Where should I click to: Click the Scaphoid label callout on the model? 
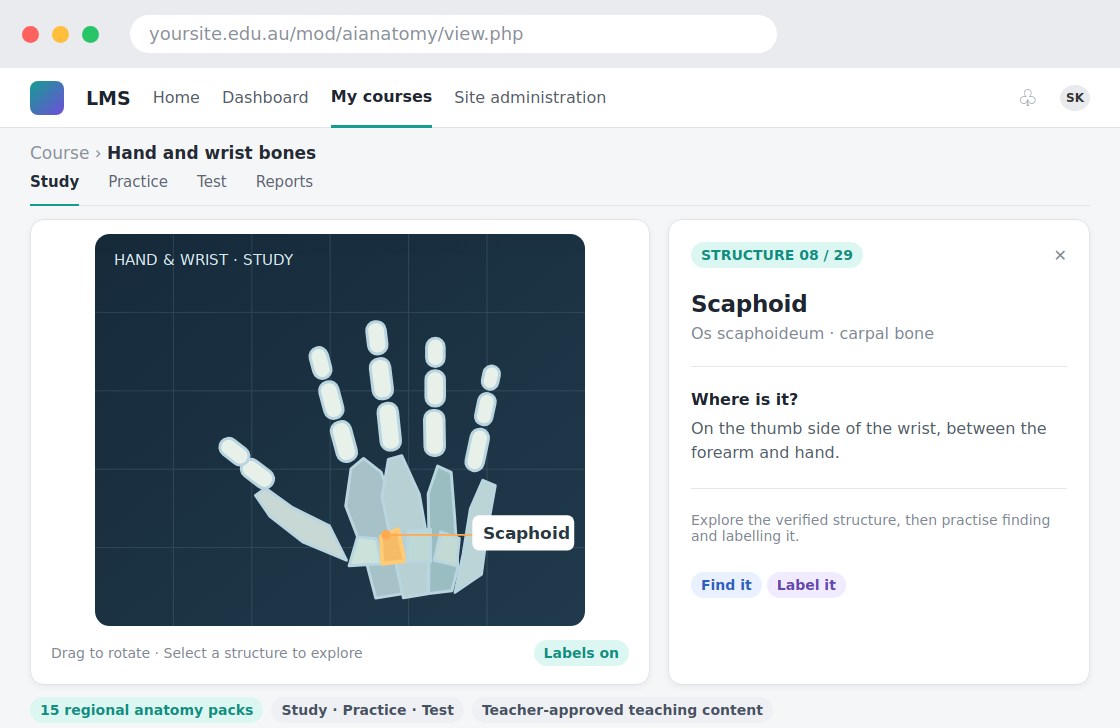523,533
